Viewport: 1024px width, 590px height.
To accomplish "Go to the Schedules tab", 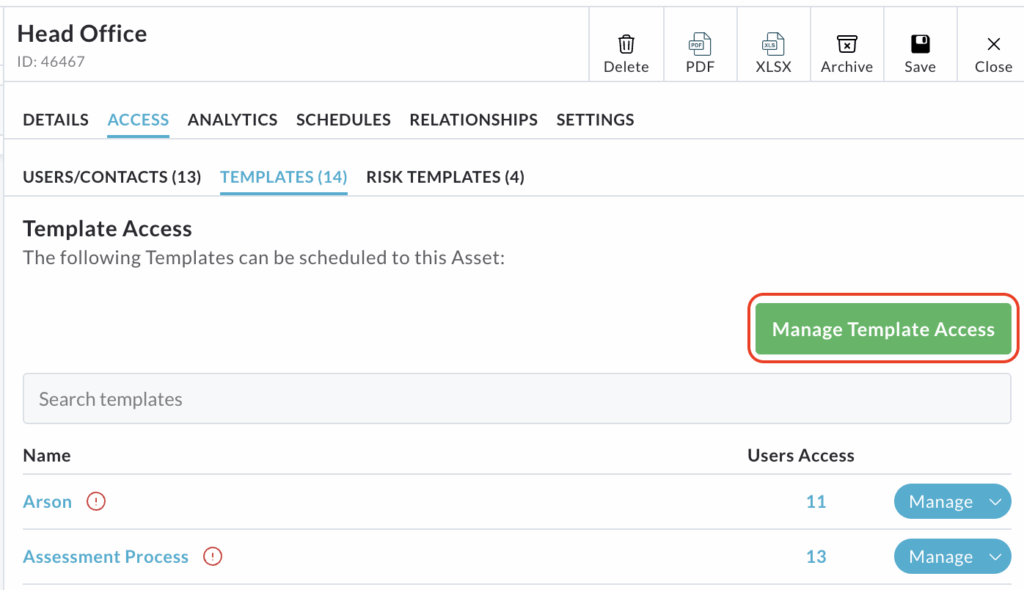I will (x=343, y=119).
